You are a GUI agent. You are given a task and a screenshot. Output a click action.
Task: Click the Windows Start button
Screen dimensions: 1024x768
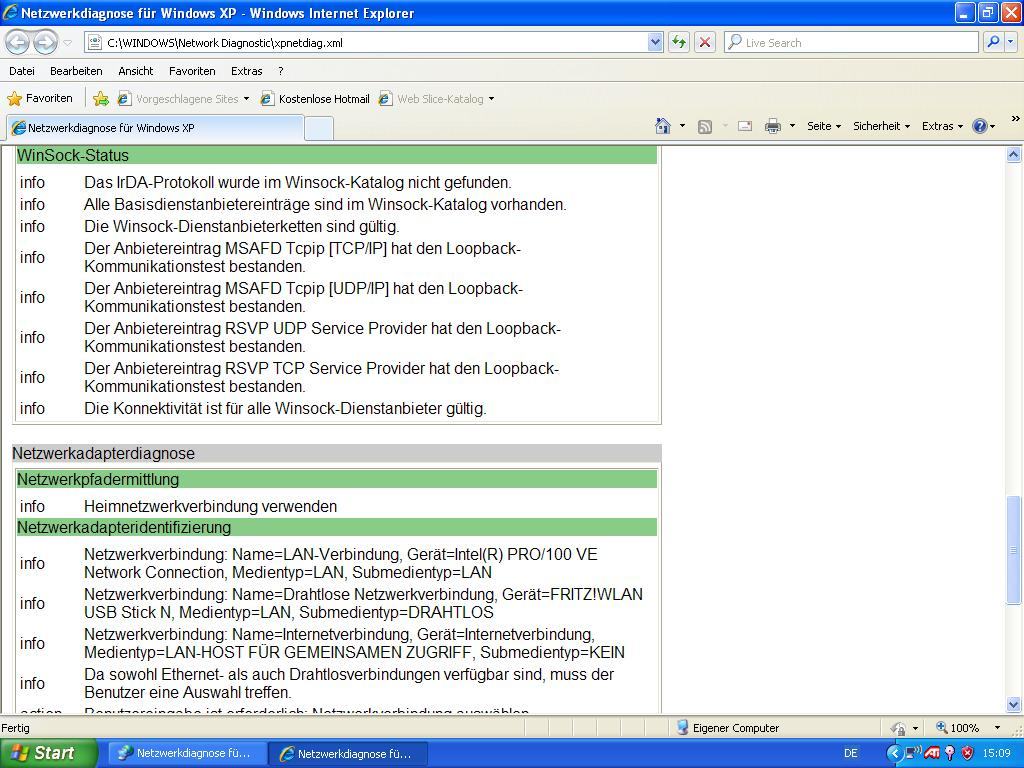(x=47, y=753)
